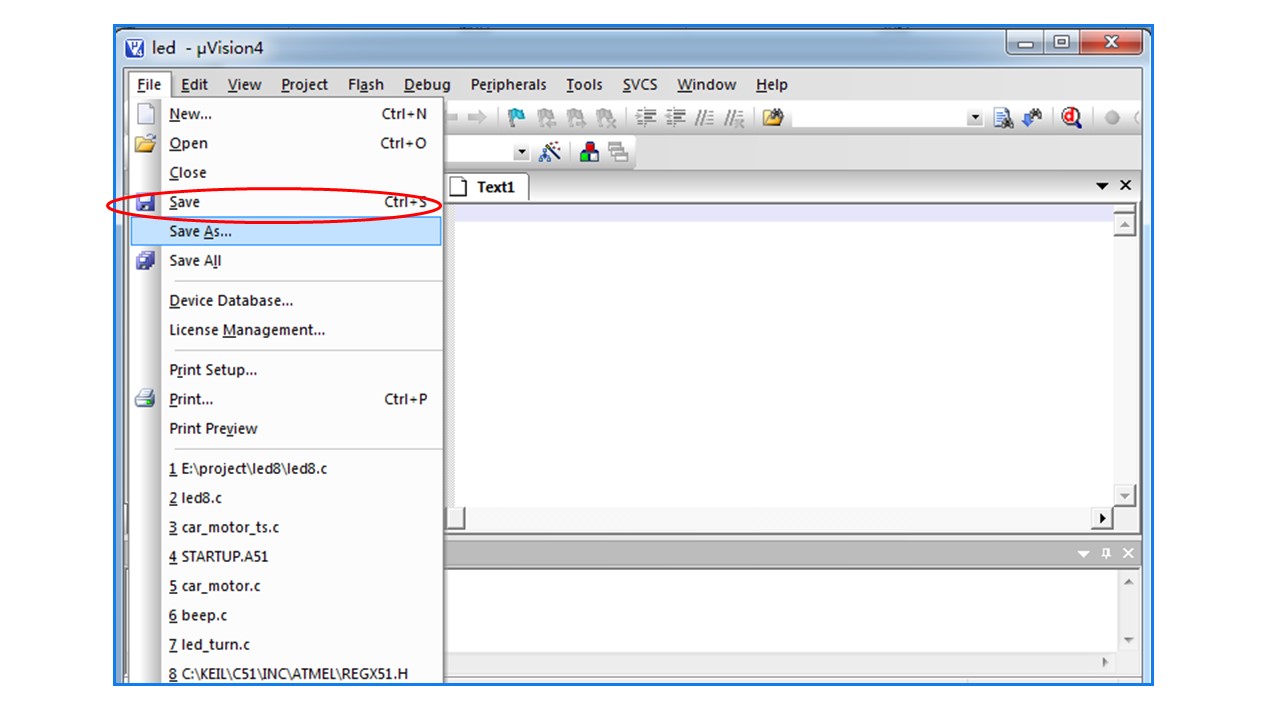1280x720 pixels.
Task: Open the bottom panel's window position menu
Action: tap(1084, 553)
